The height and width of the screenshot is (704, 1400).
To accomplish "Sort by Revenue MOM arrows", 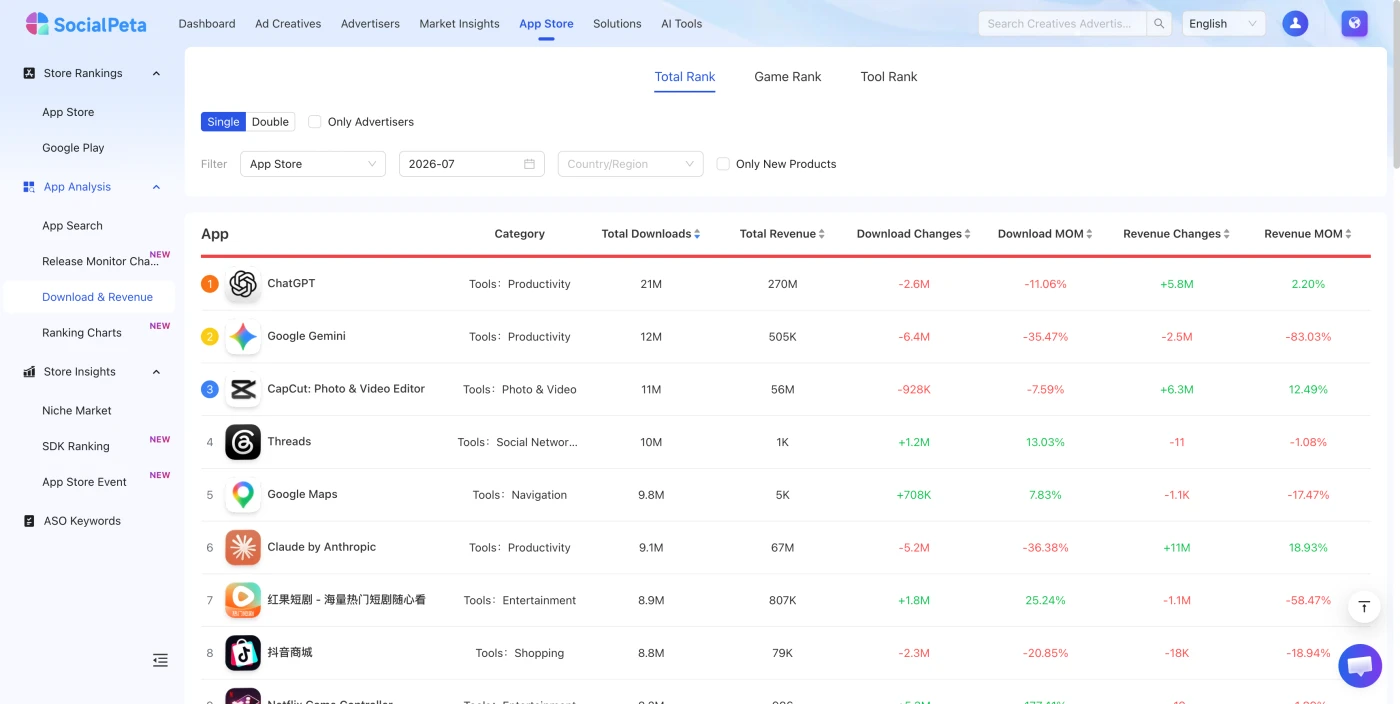I will (1349, 234).
